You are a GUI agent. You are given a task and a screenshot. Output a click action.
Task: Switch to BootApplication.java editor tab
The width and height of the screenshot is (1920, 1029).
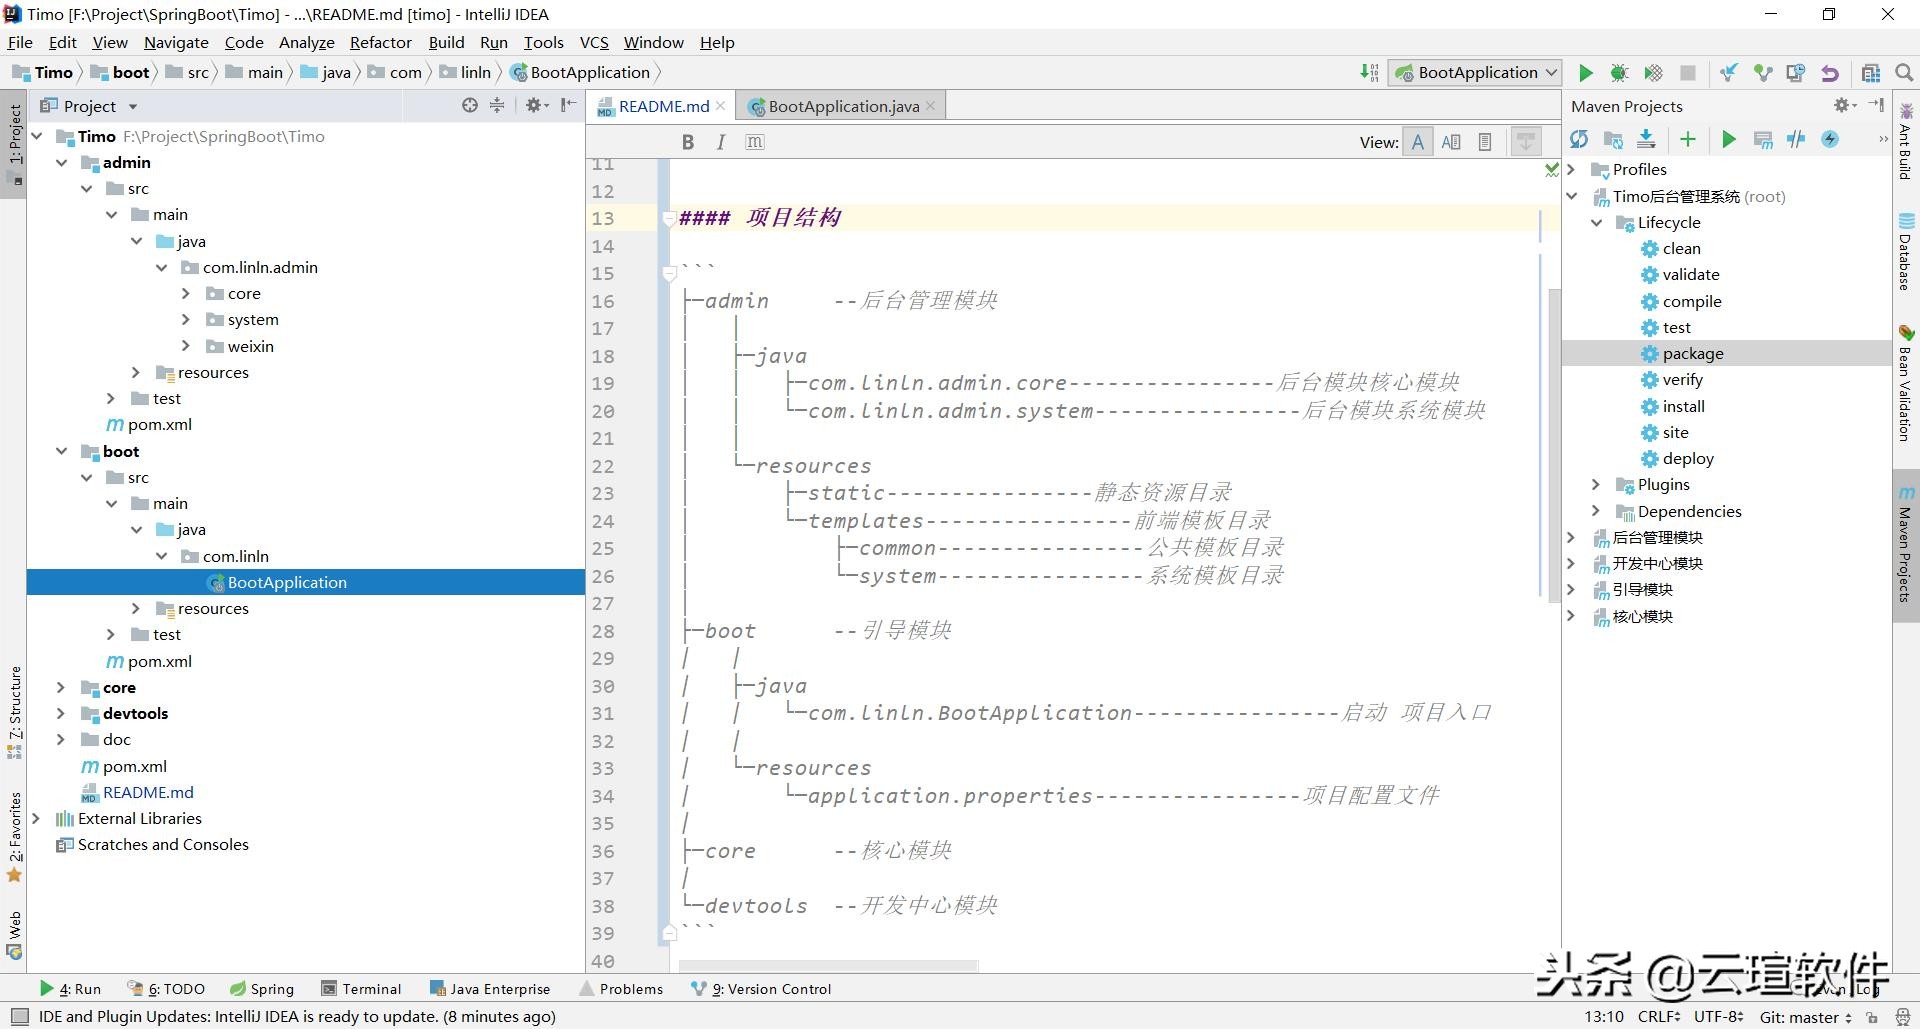click(843, 106)
